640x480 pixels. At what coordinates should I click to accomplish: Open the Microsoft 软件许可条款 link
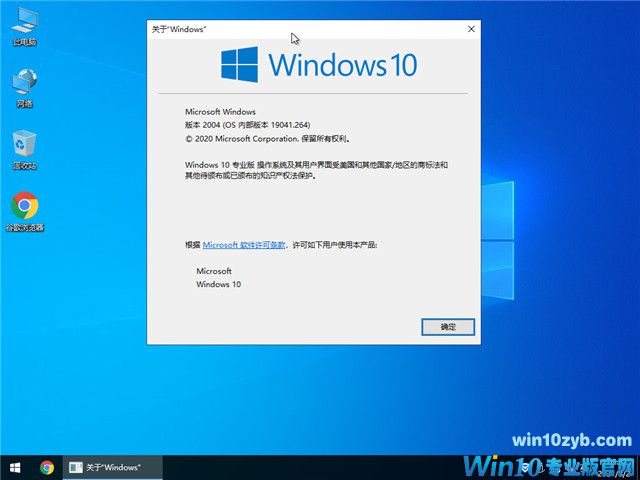coord(245,244)
